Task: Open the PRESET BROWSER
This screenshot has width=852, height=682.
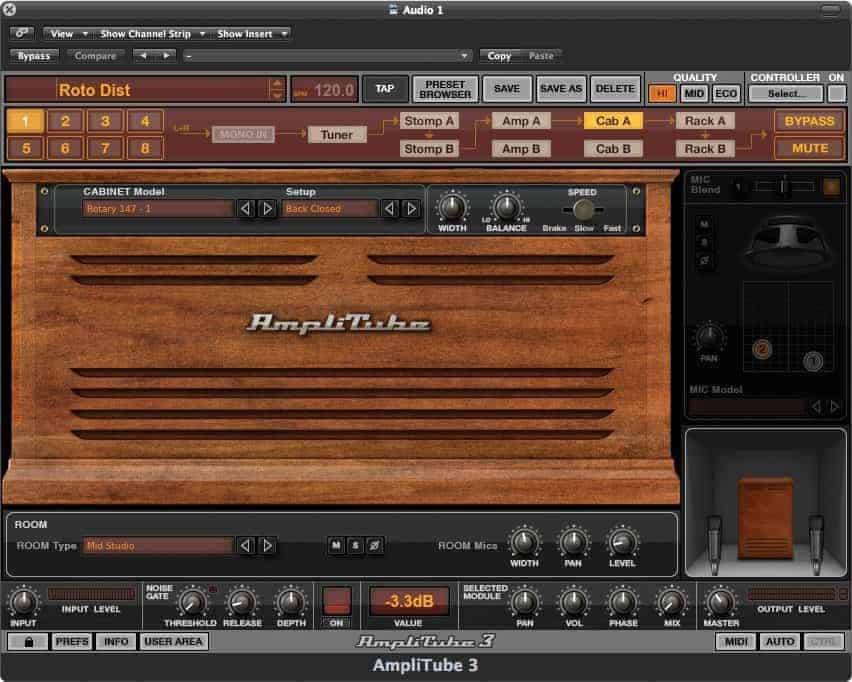Action: [445, 89]
